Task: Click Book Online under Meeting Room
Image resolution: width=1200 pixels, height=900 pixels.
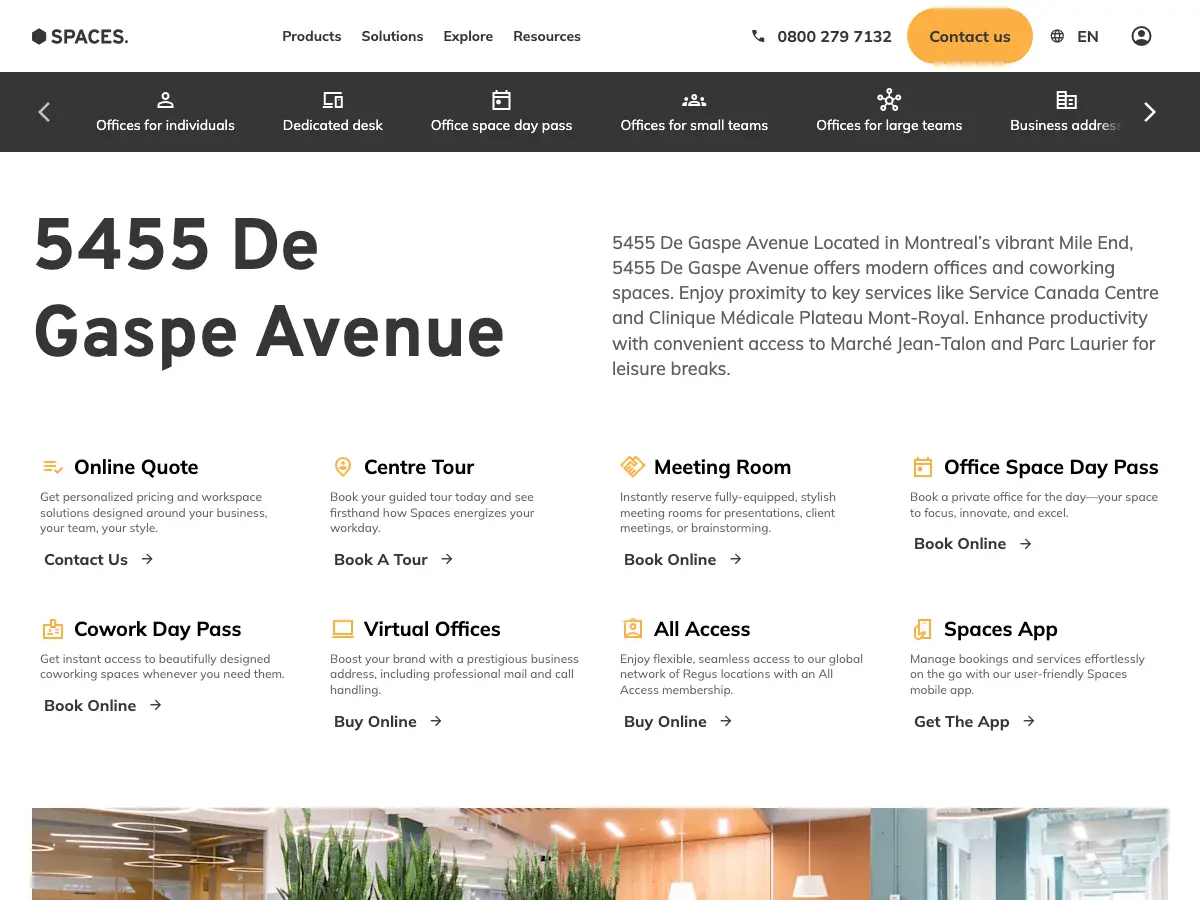Action: click(x=682, y=560)
